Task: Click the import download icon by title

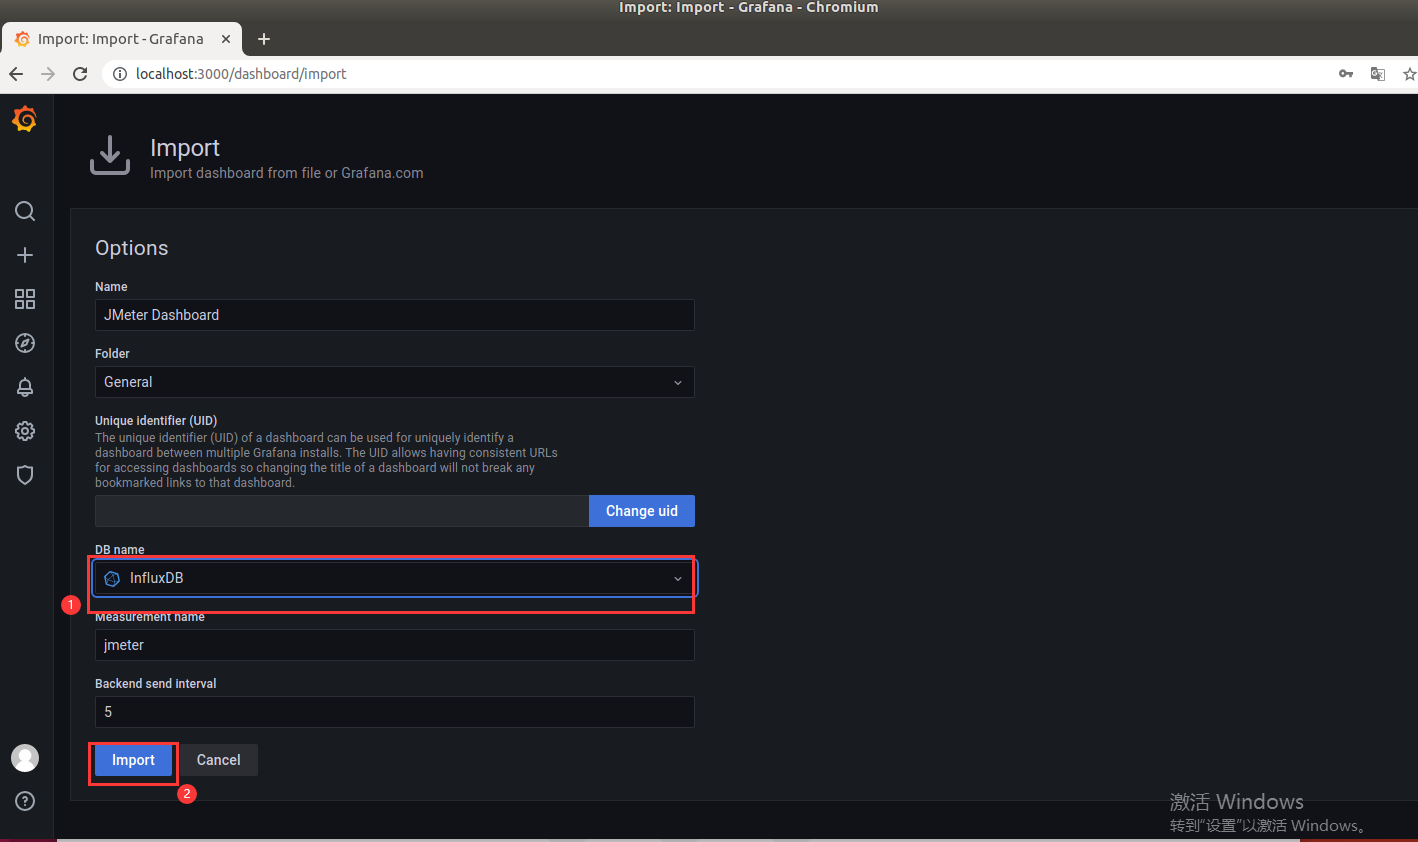Action: [110, 156]
